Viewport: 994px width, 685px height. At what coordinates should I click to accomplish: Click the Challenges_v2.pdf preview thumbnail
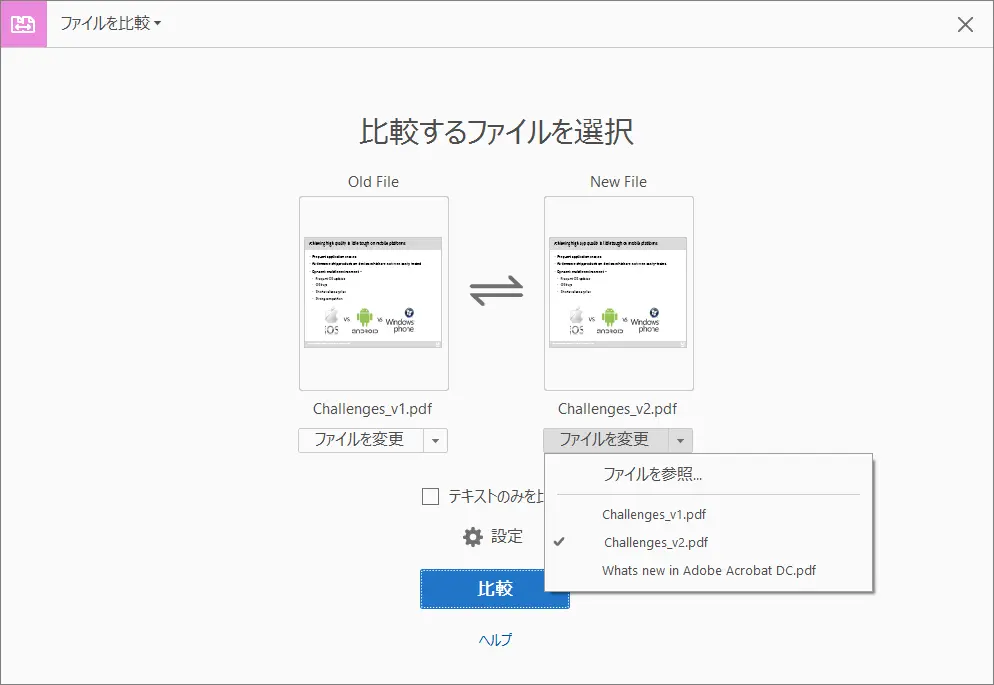pos(618,291)
